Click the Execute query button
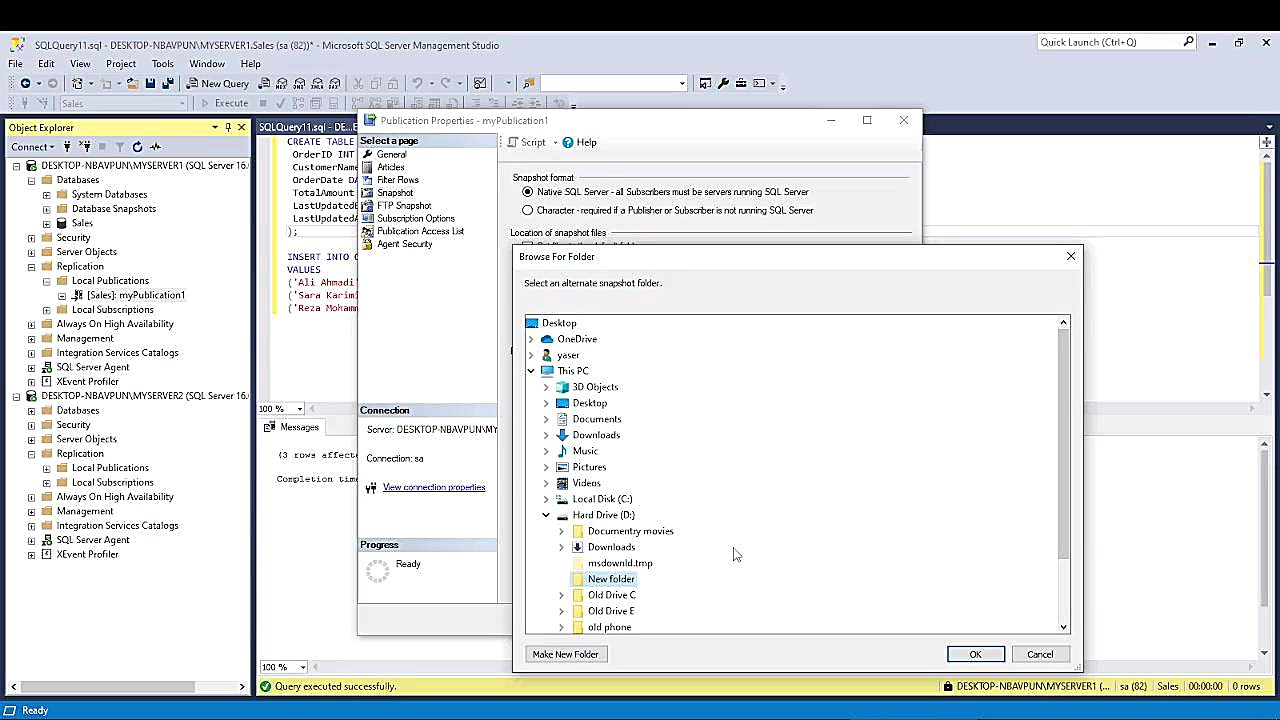Viewport: 1280px width, 720px height. pos(224,103)
